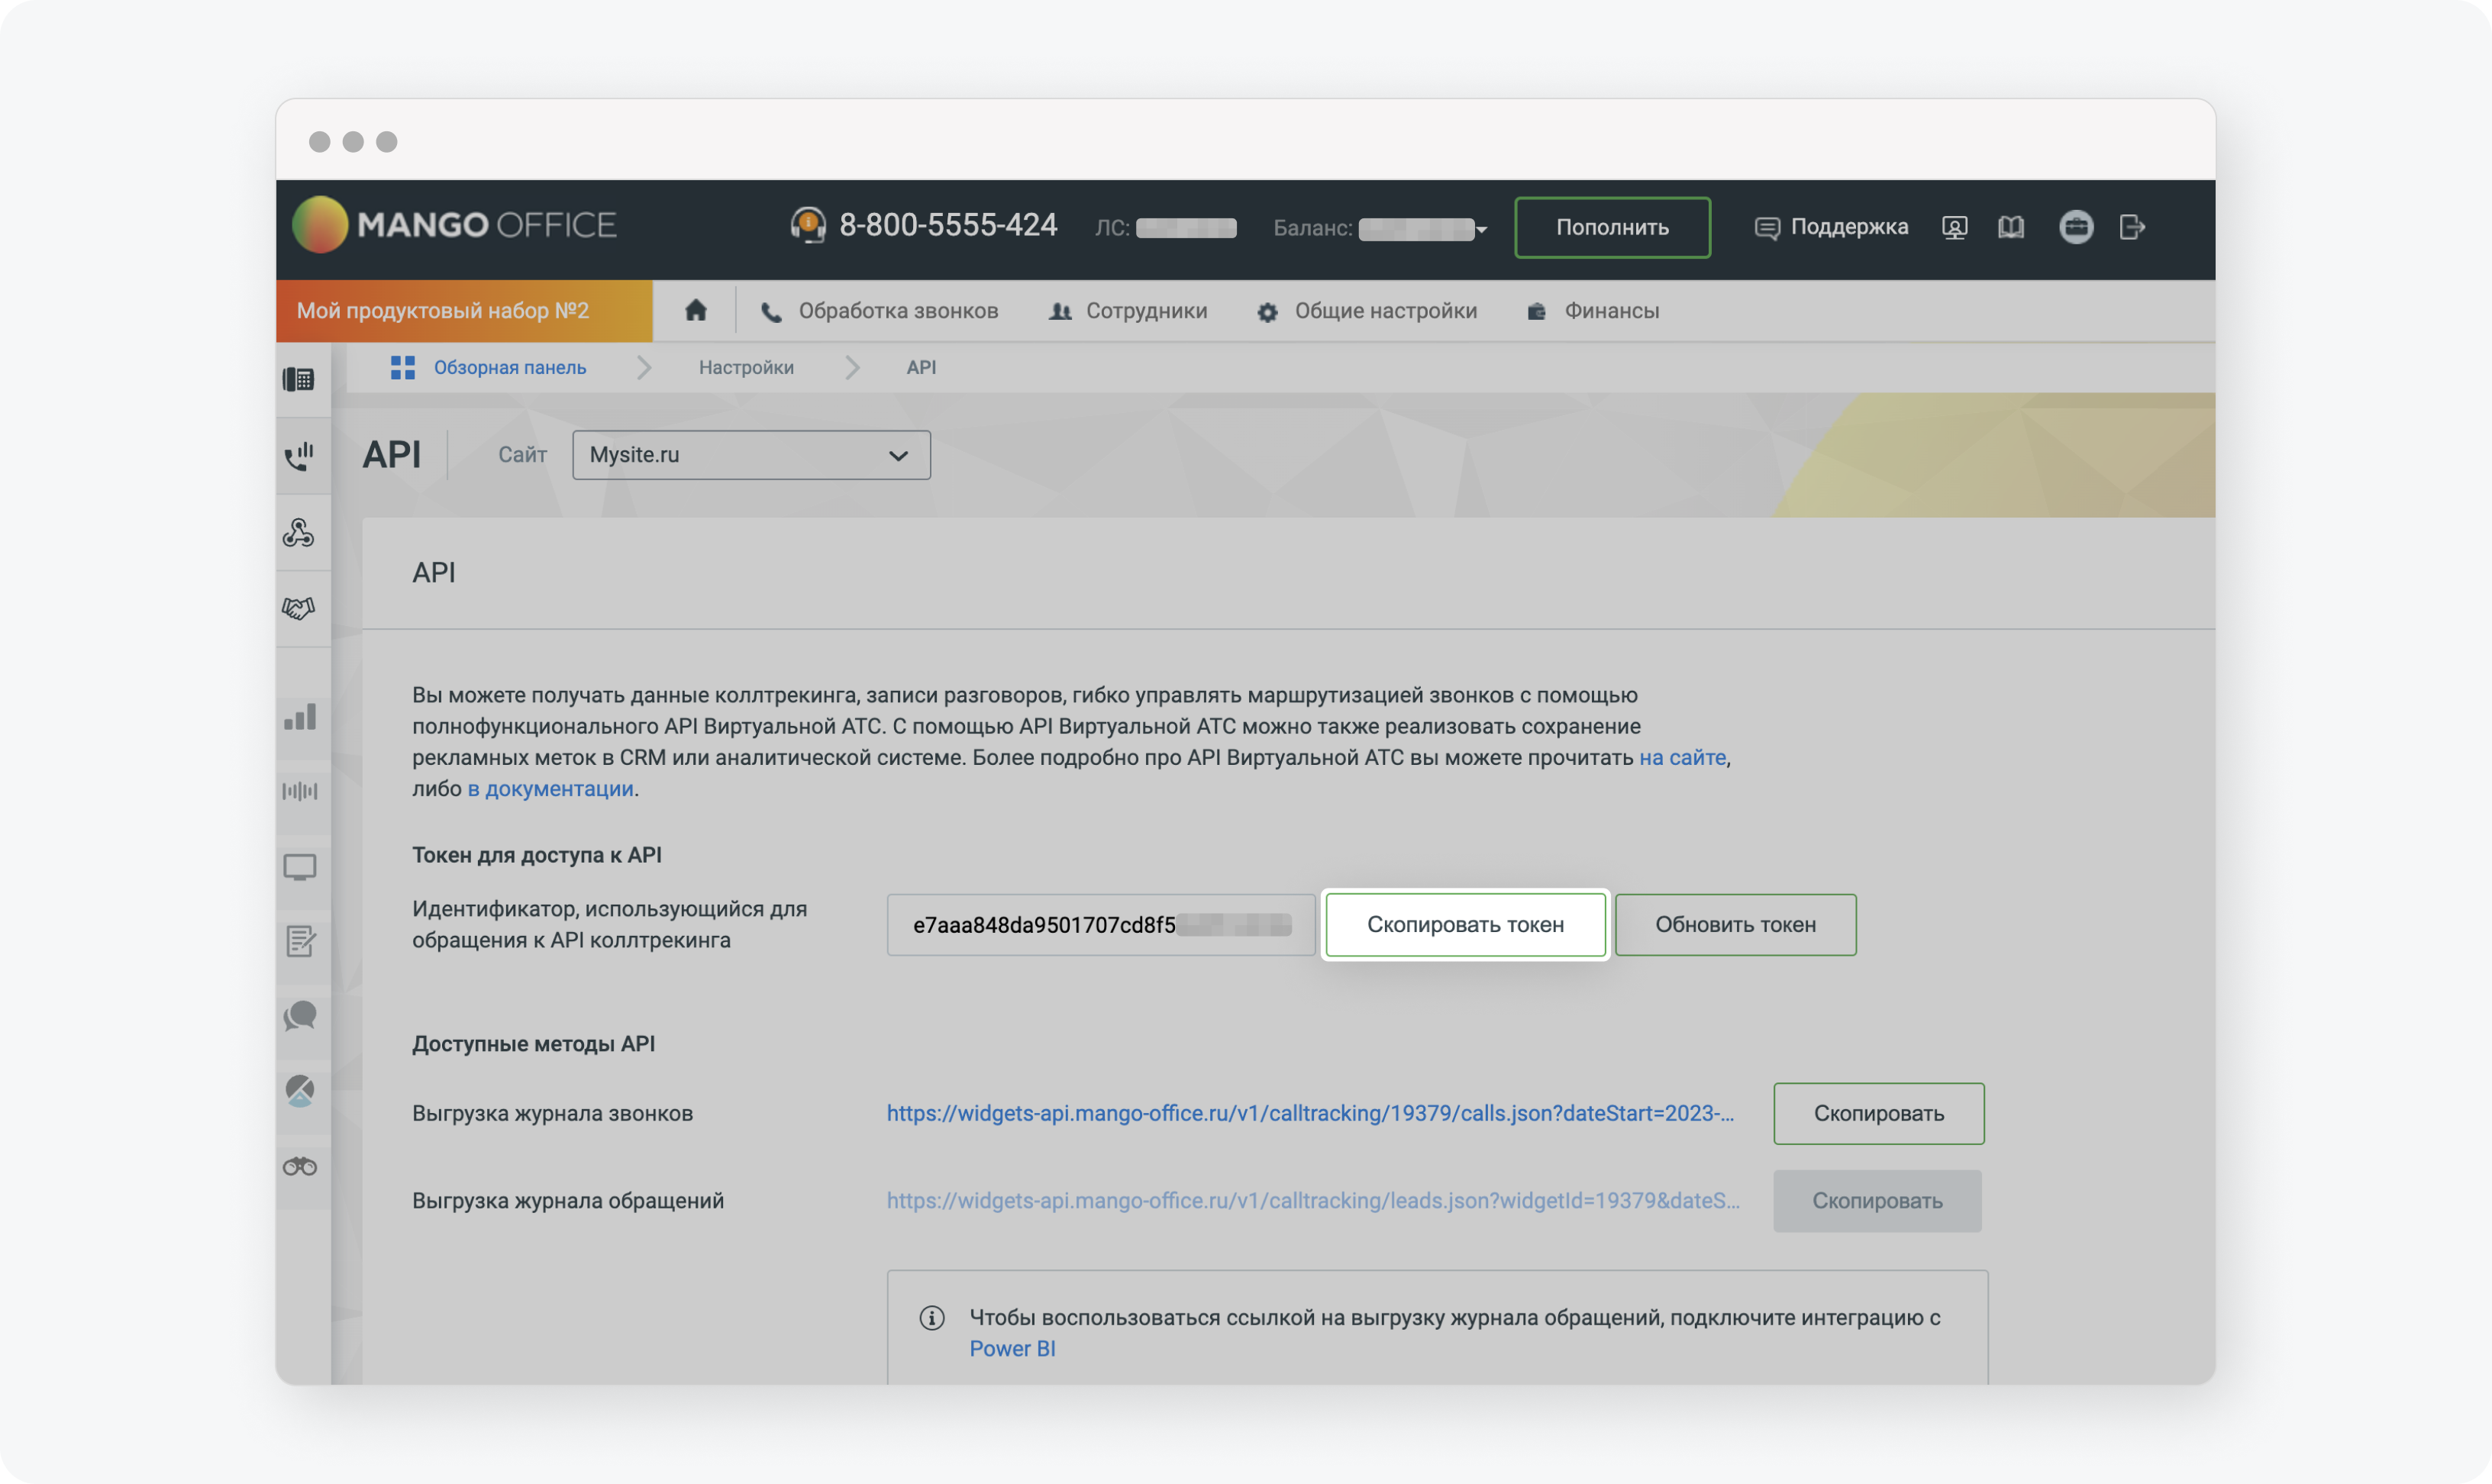Image resolution: width=2492 pixels, height=1484 pixels.
Task: Click the disabled 'Скопировать' button for leads export
Action: [x=1877, y=1200]
